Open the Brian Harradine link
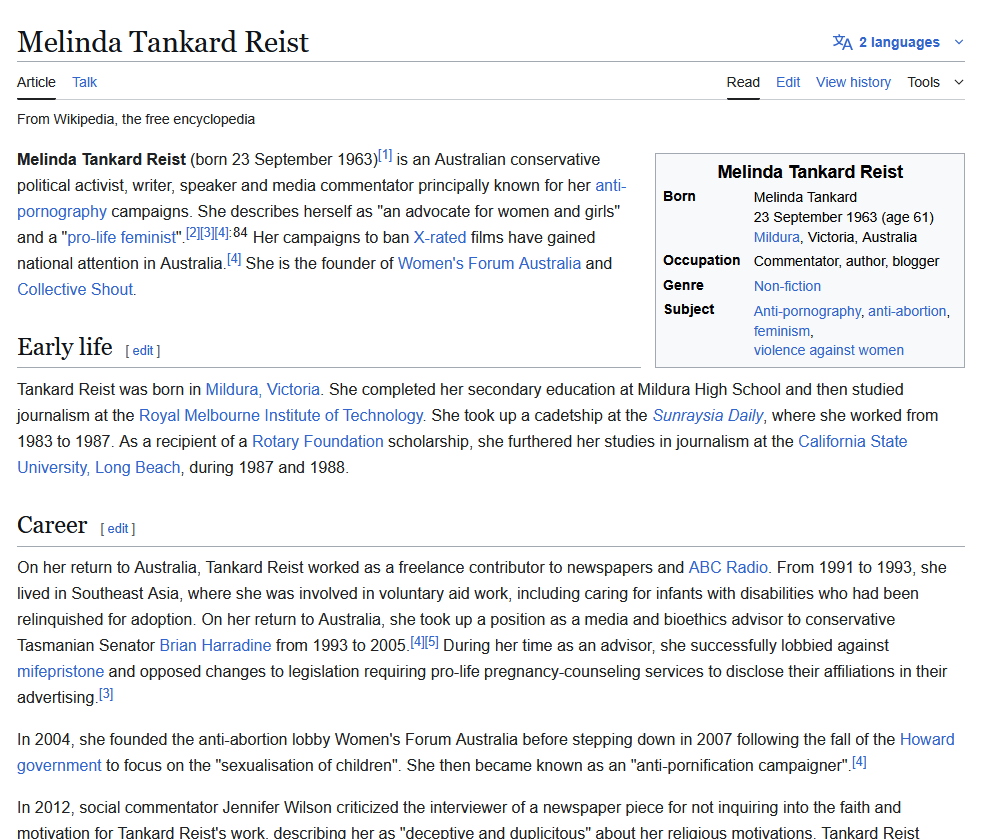This screenshot has height=839, width=982. tap(215, 646)
